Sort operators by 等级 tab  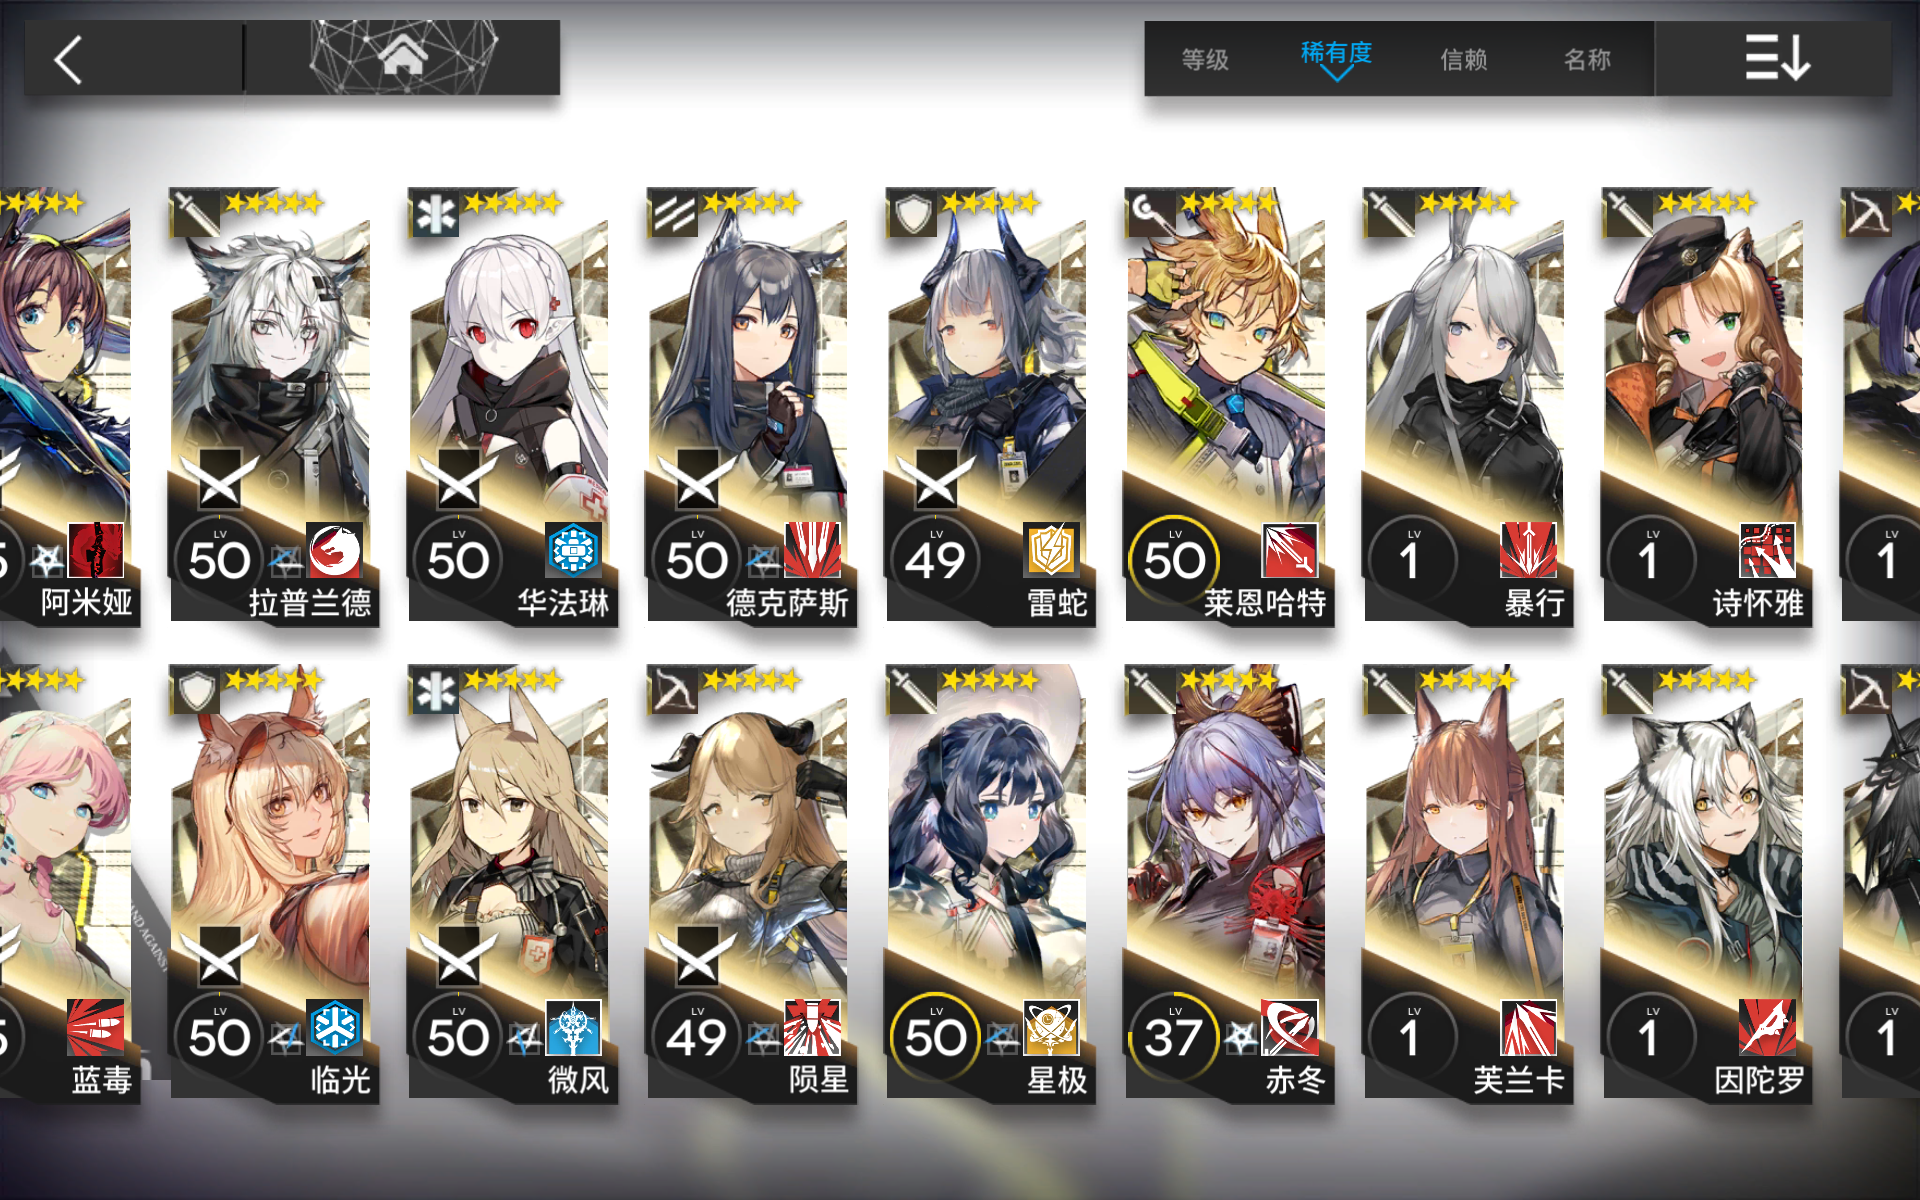tap(1205, 60)
